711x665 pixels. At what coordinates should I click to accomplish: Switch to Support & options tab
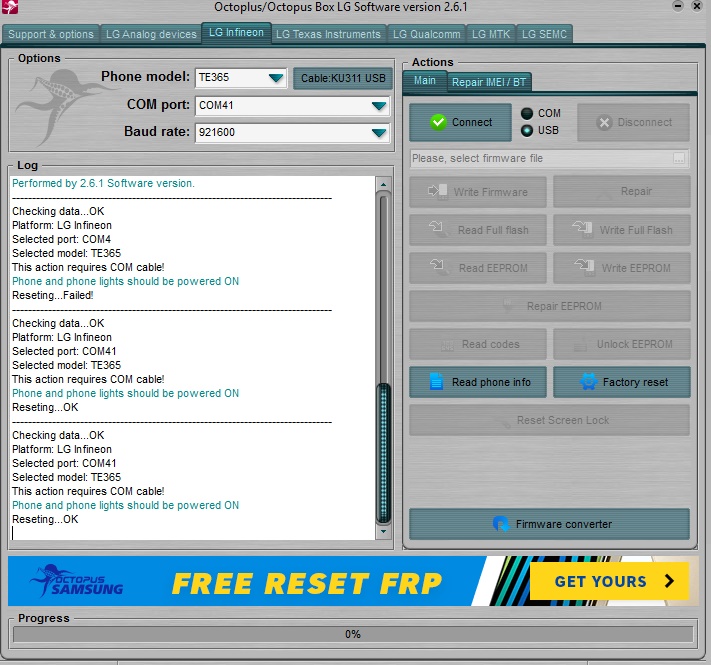51,34
